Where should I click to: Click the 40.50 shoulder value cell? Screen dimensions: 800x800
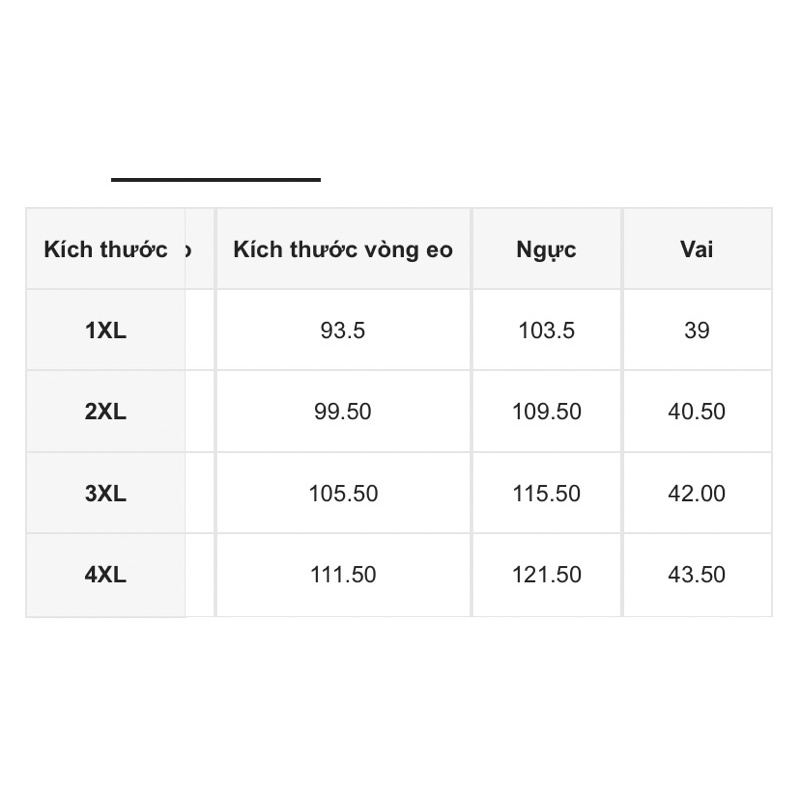(x=697, y=411)
